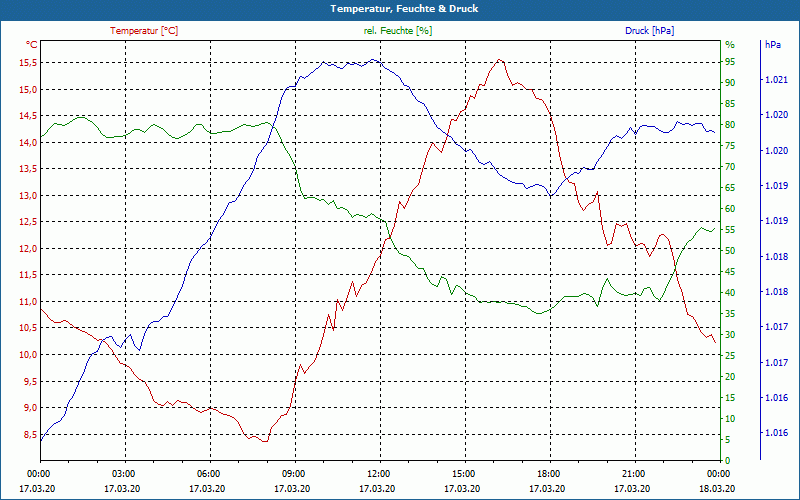Click the '15:00' time axis label
Screen dimensions: 800x500
[463, 473]
